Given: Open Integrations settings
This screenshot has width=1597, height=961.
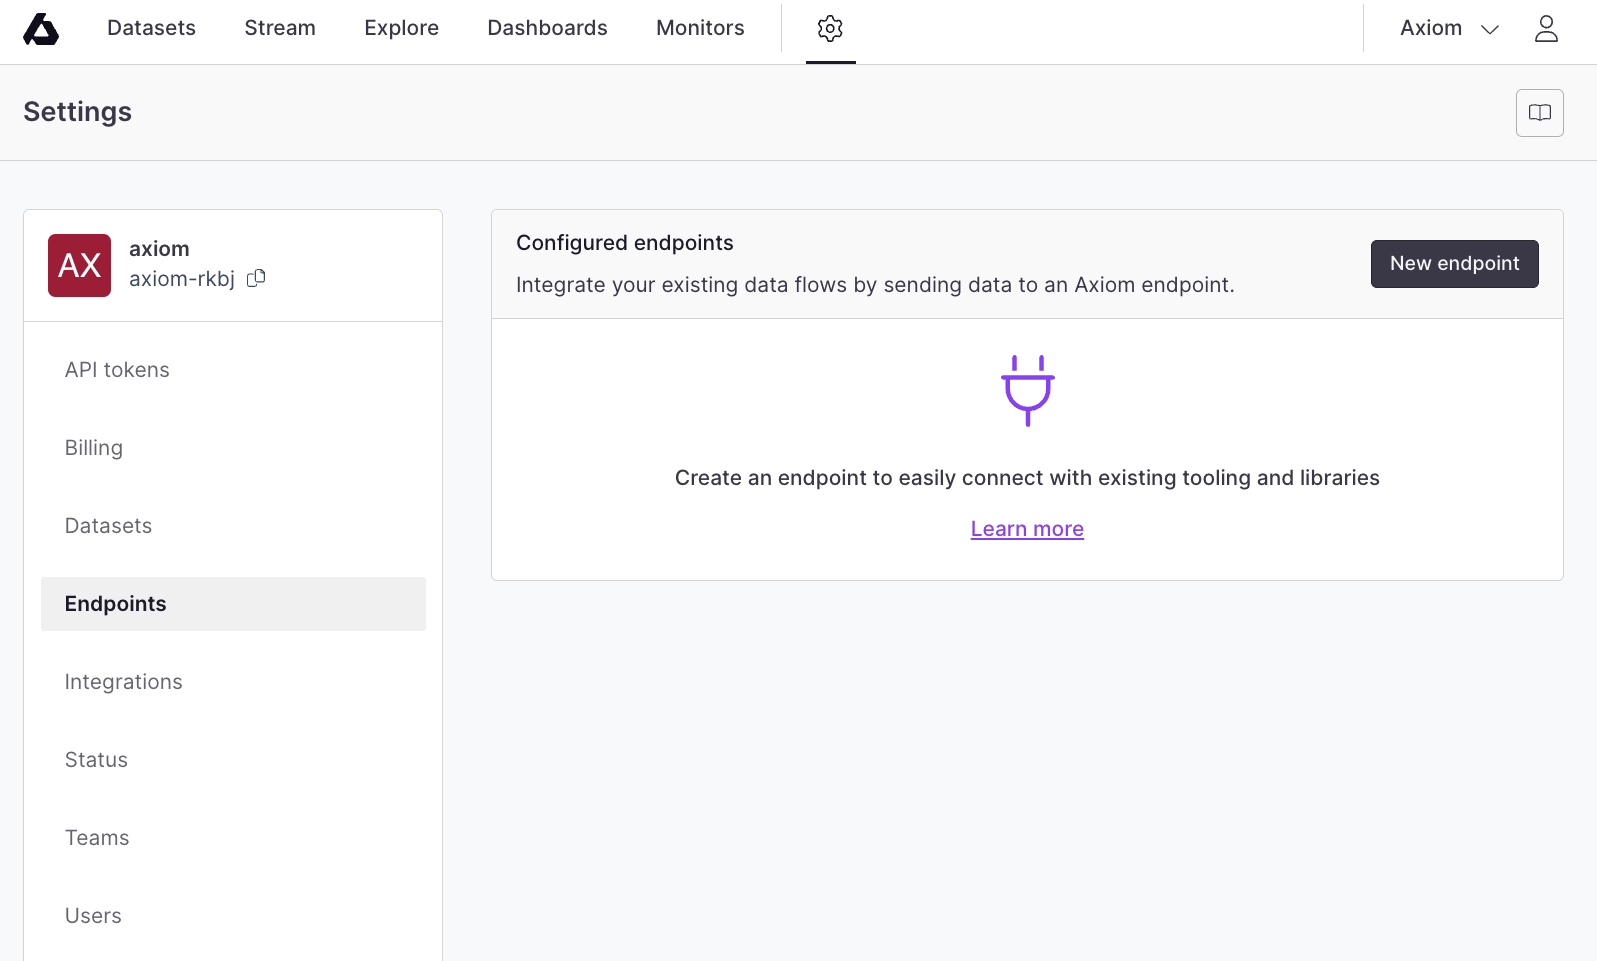Looking at the screenshot, I should 233,682.
